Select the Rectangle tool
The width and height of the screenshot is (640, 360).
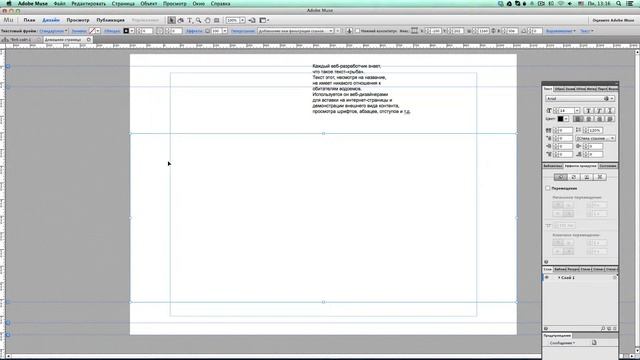point(217,20)
